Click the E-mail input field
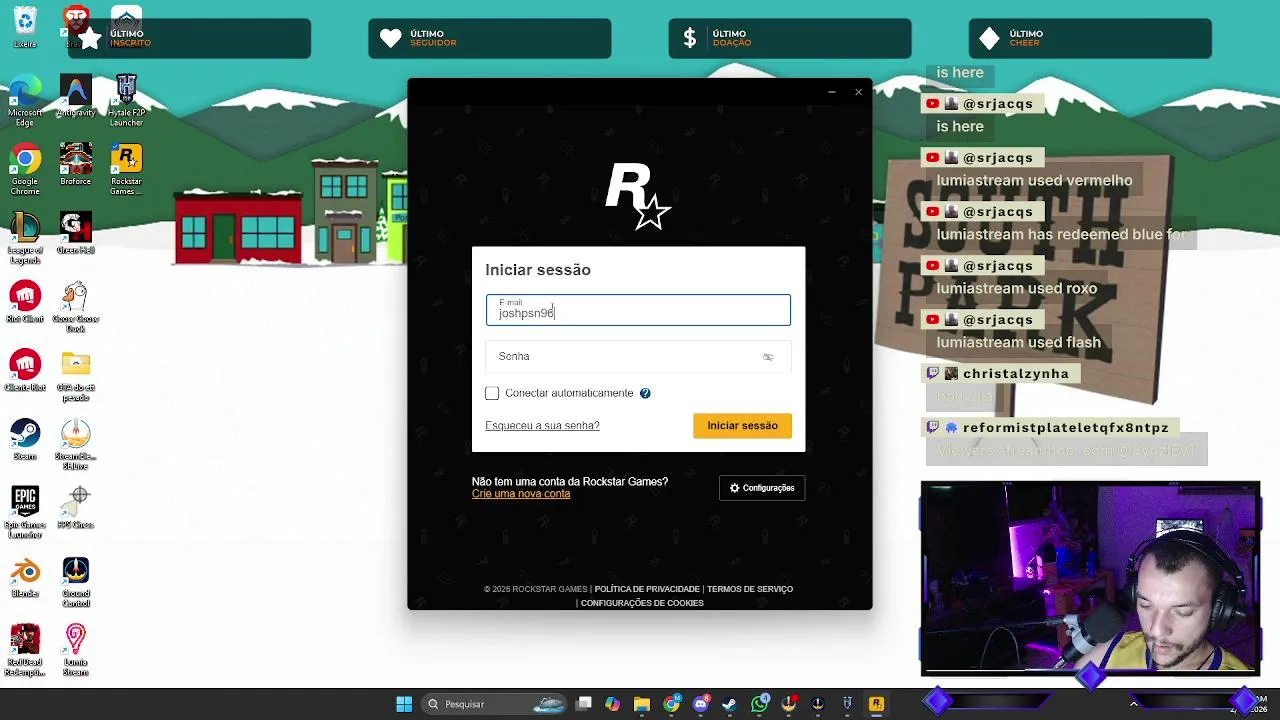 (x=638, y=309)
